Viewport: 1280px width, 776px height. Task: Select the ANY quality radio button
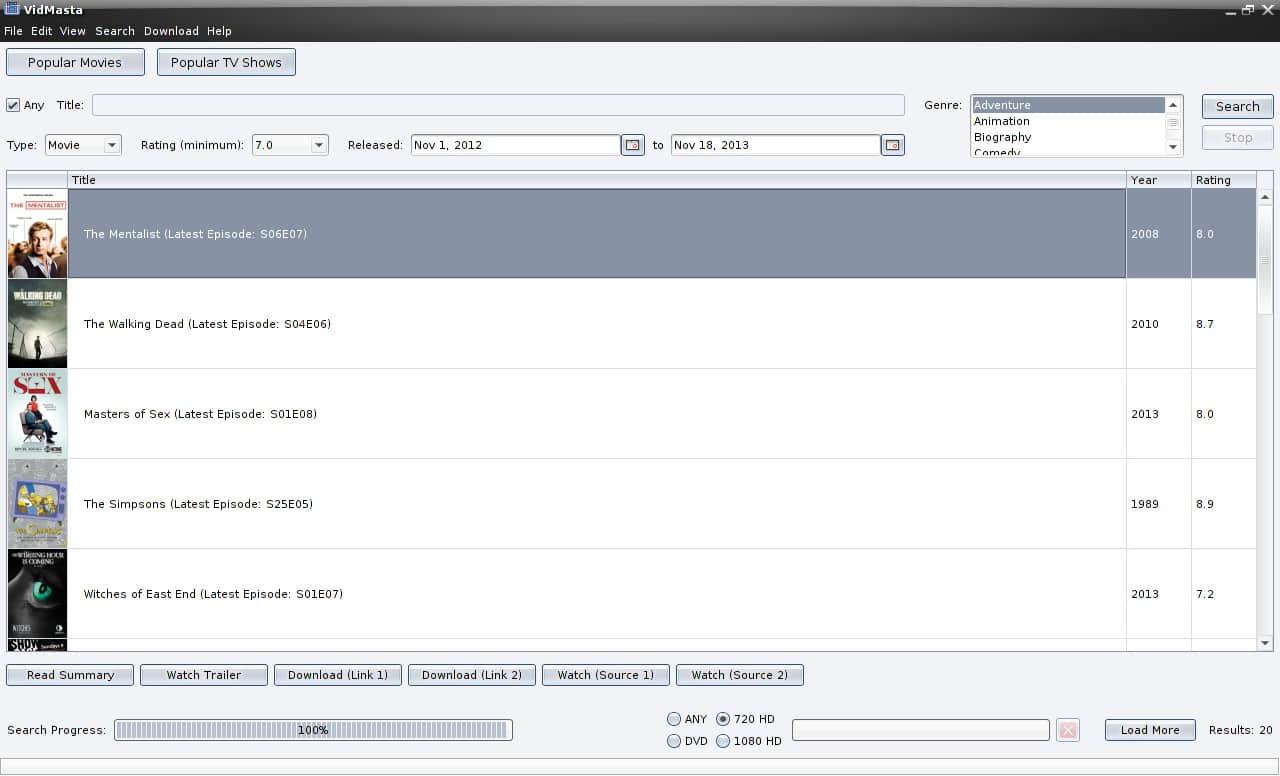(x=674, y=719)
